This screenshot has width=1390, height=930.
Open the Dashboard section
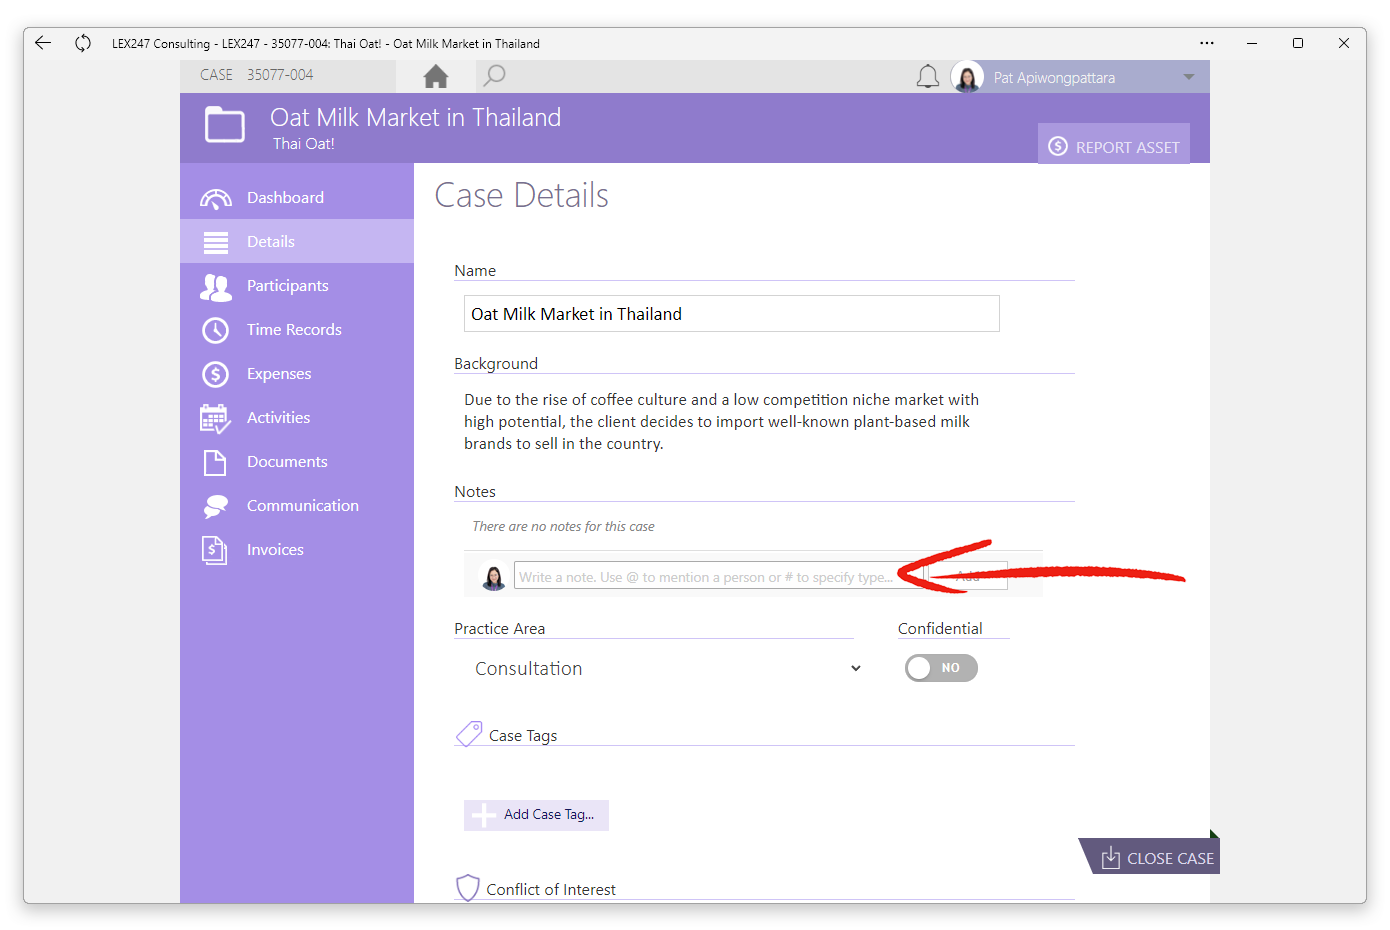click(x=297, y=197)
